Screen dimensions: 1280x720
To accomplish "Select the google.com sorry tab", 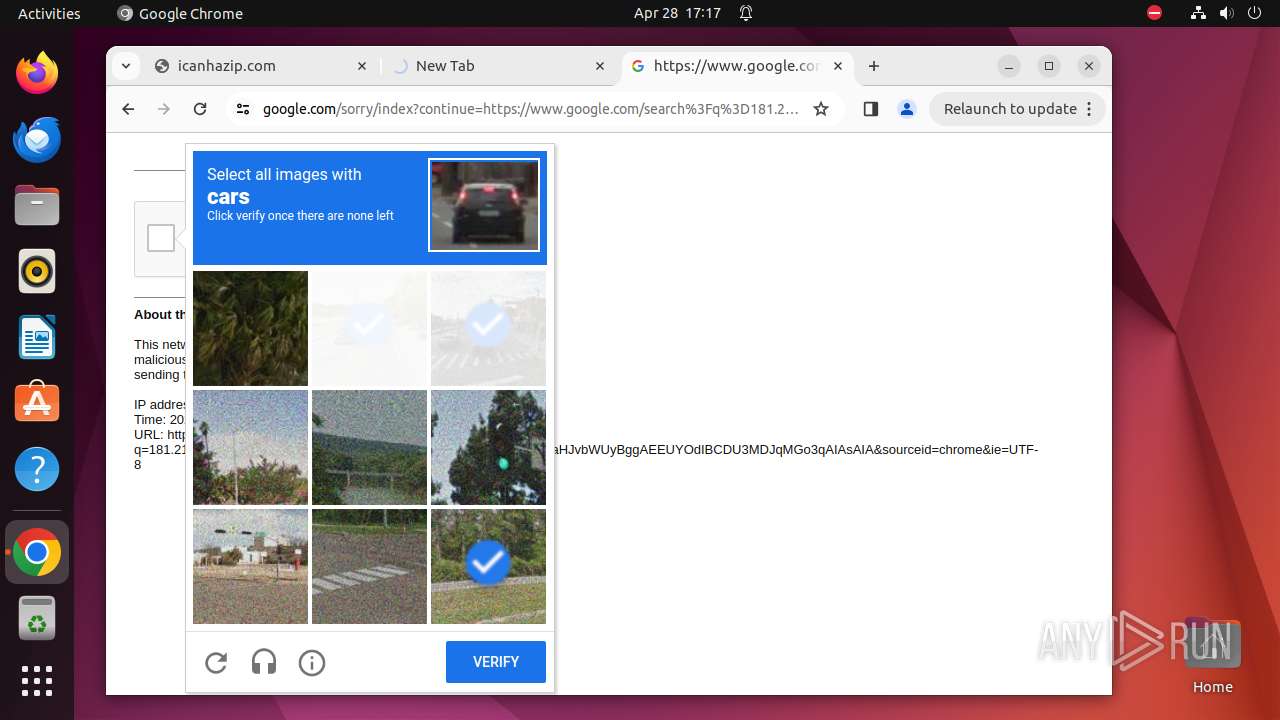I will pyautogui.click(x=736, y=66).
